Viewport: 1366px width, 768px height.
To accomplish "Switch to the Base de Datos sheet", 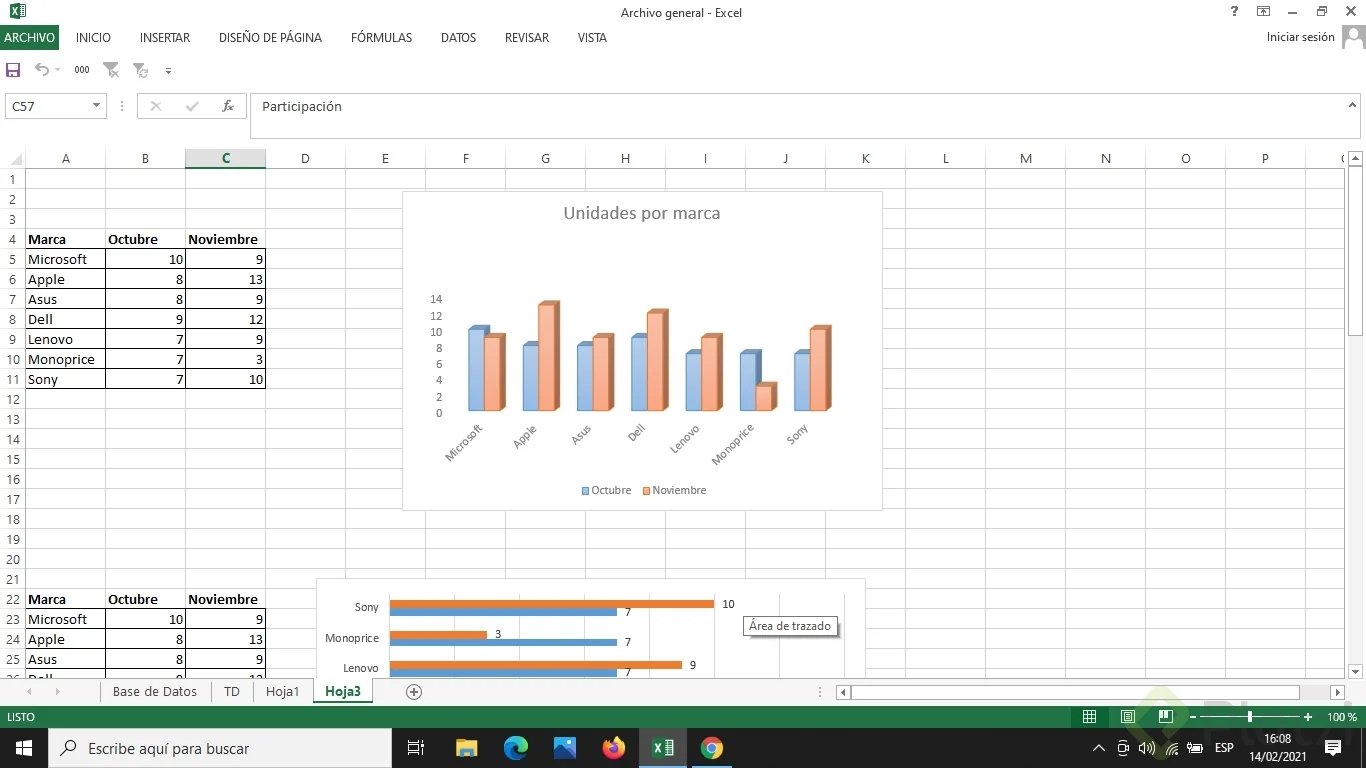I will tap(155, 692).
